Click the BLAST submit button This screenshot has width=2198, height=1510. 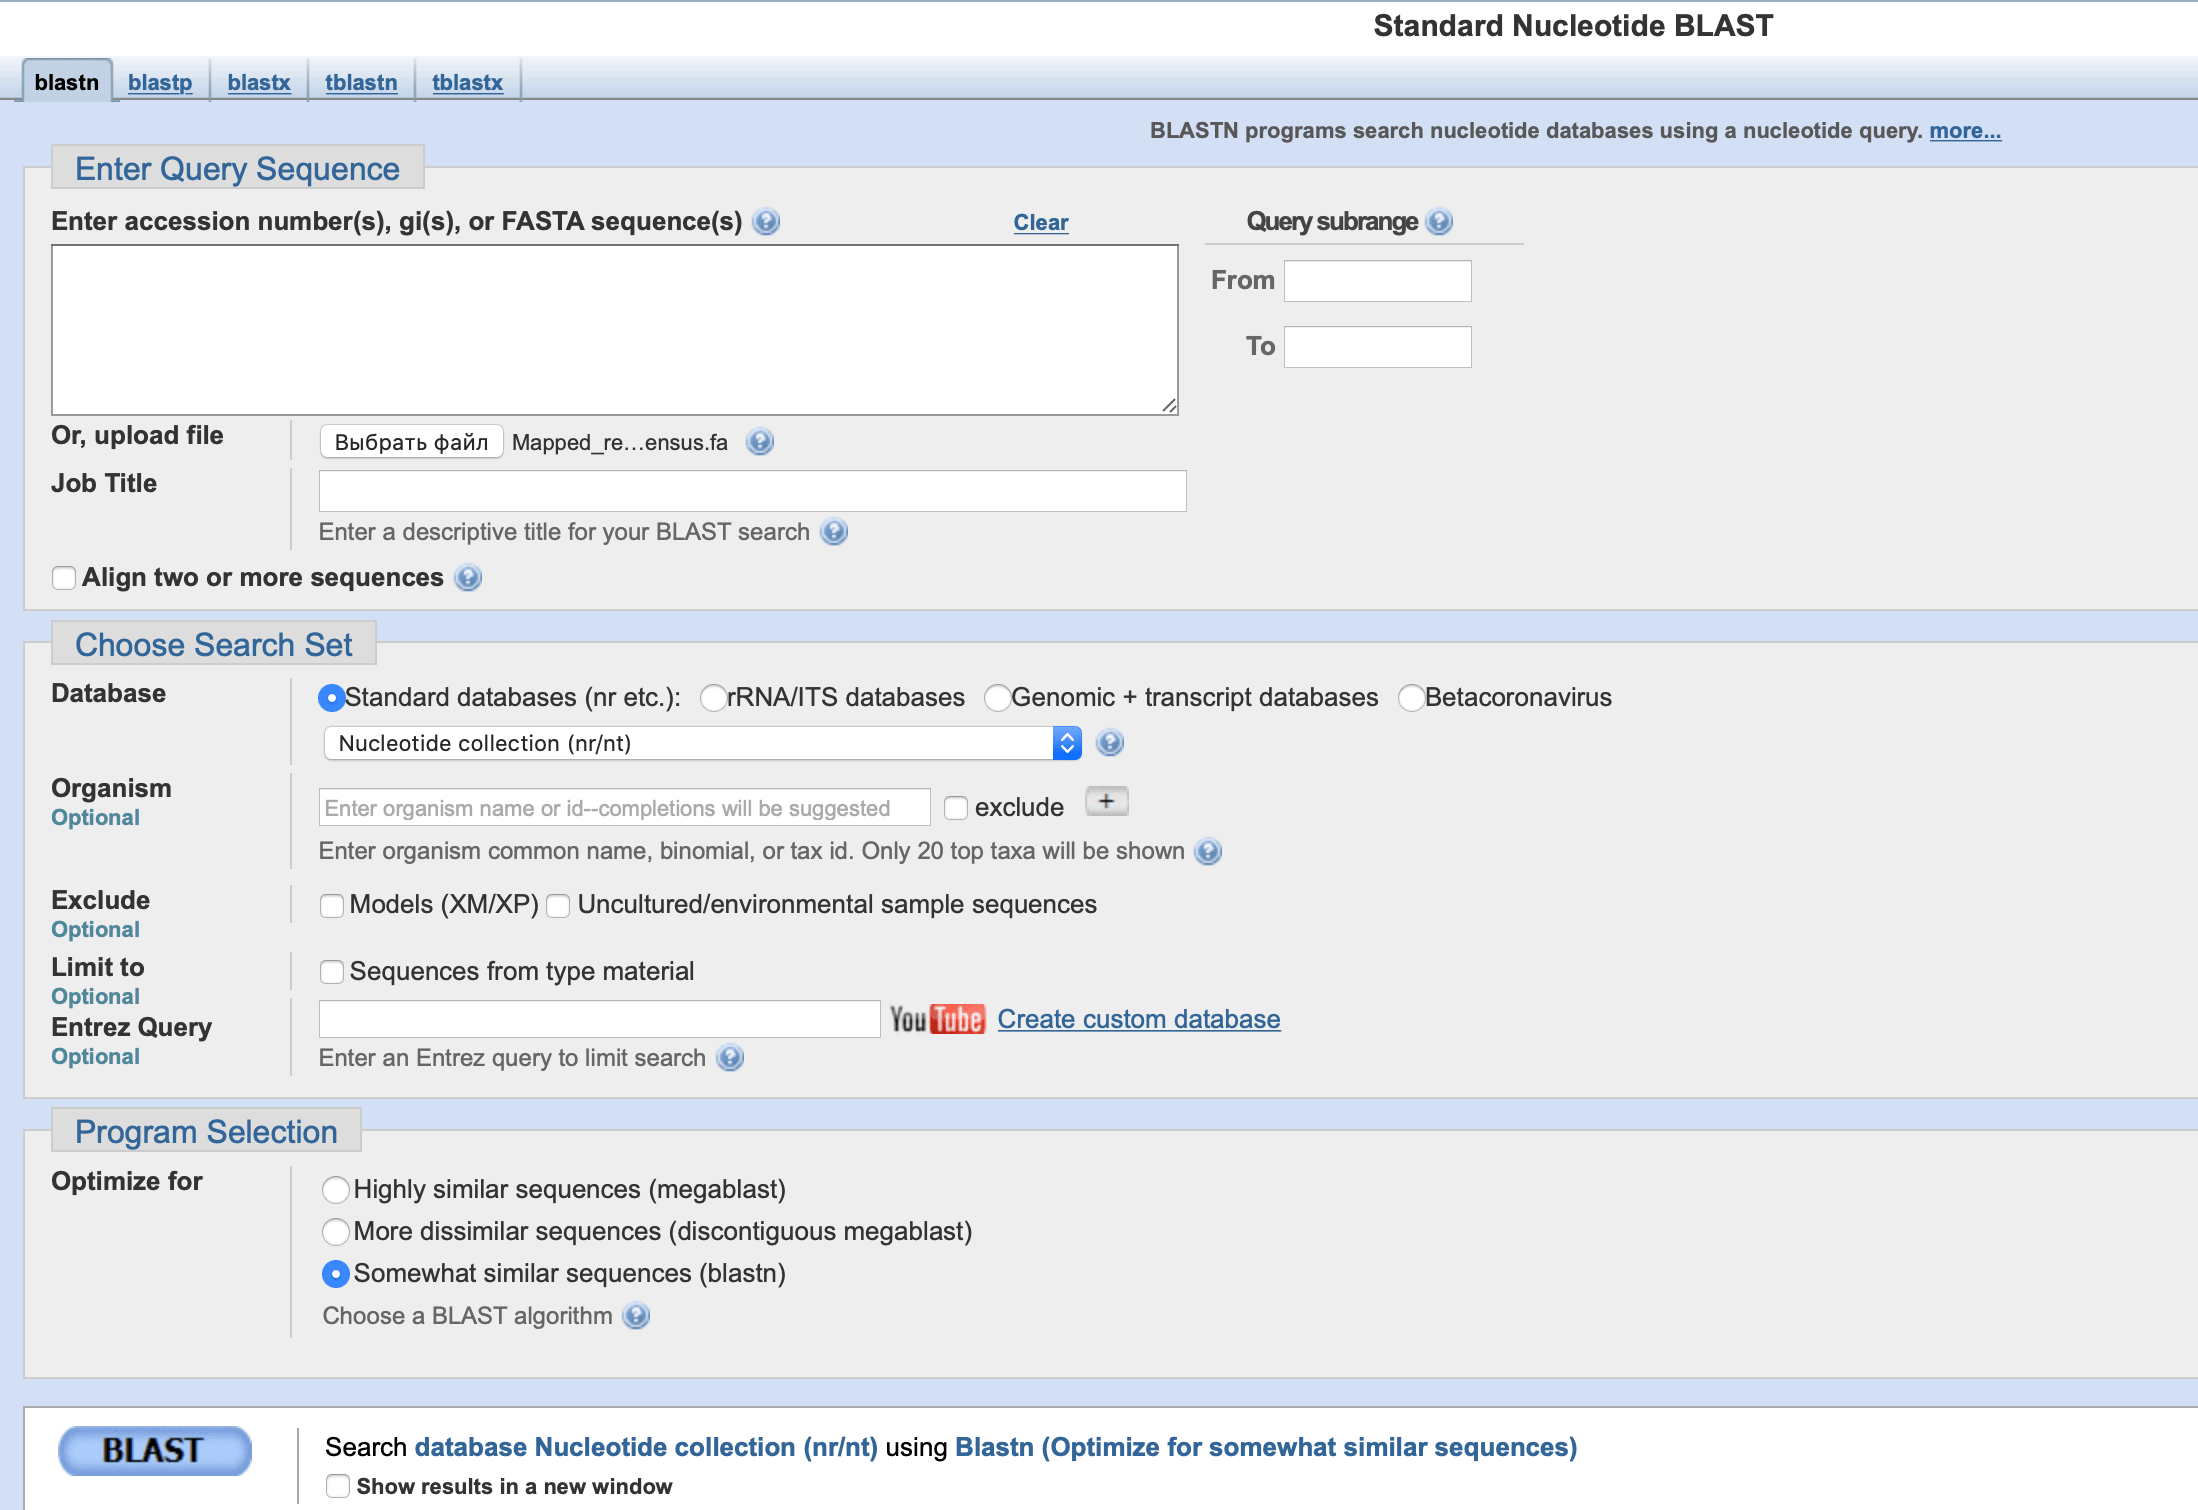(x=155, y=1450)
